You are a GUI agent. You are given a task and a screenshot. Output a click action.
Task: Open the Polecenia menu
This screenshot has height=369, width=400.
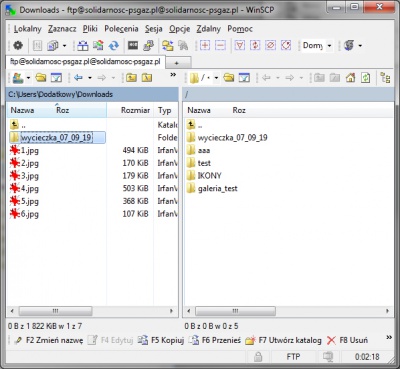point(121,29)
